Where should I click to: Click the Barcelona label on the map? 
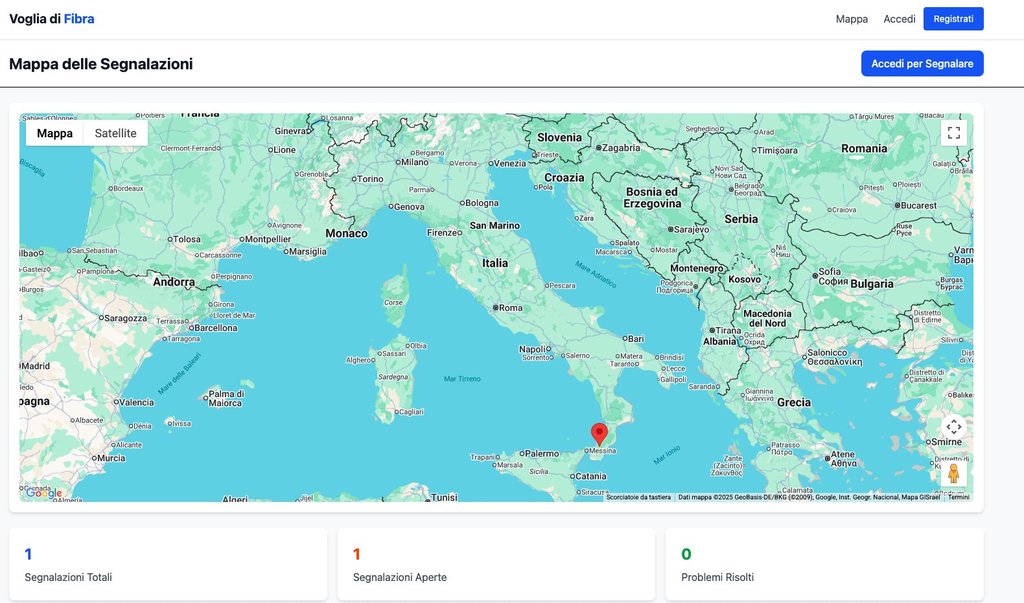pyautogui.click(x=215, y=327)
